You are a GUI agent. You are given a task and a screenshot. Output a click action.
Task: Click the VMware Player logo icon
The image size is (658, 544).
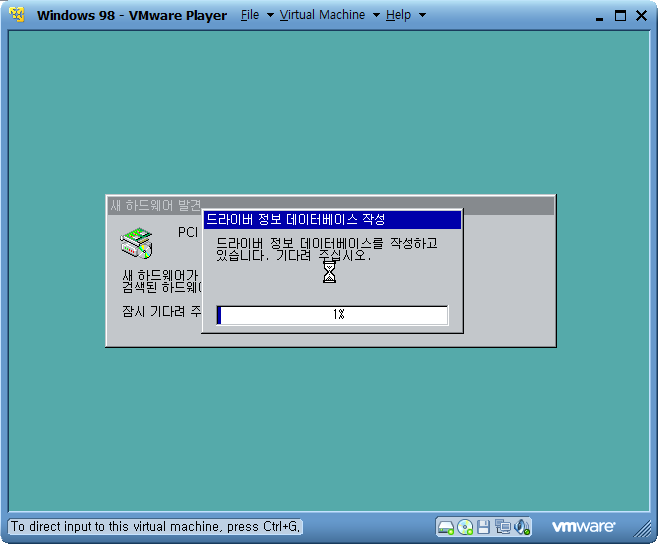(x=17, y=15)
